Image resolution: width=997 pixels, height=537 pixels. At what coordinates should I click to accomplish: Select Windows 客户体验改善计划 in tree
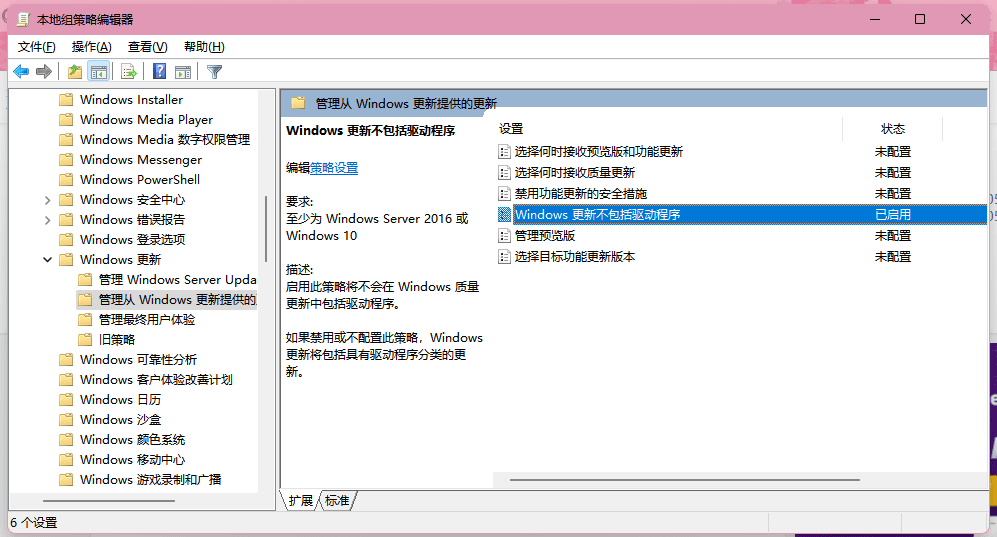pyautogui.click(x=156, y=380)
